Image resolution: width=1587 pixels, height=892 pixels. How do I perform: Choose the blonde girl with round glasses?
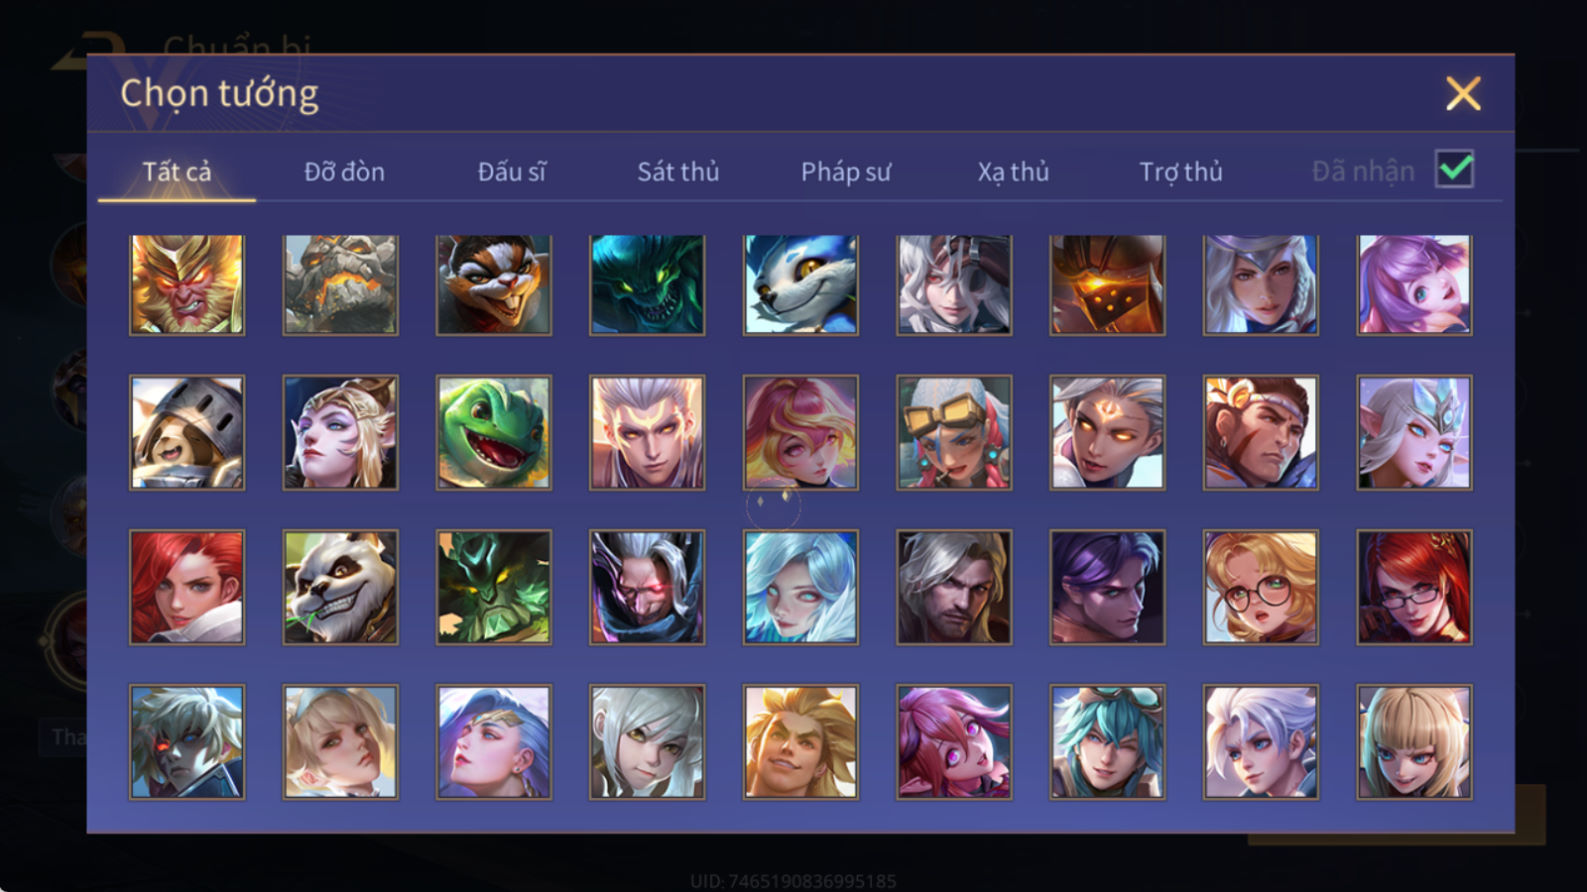[x=1261, y=587]
